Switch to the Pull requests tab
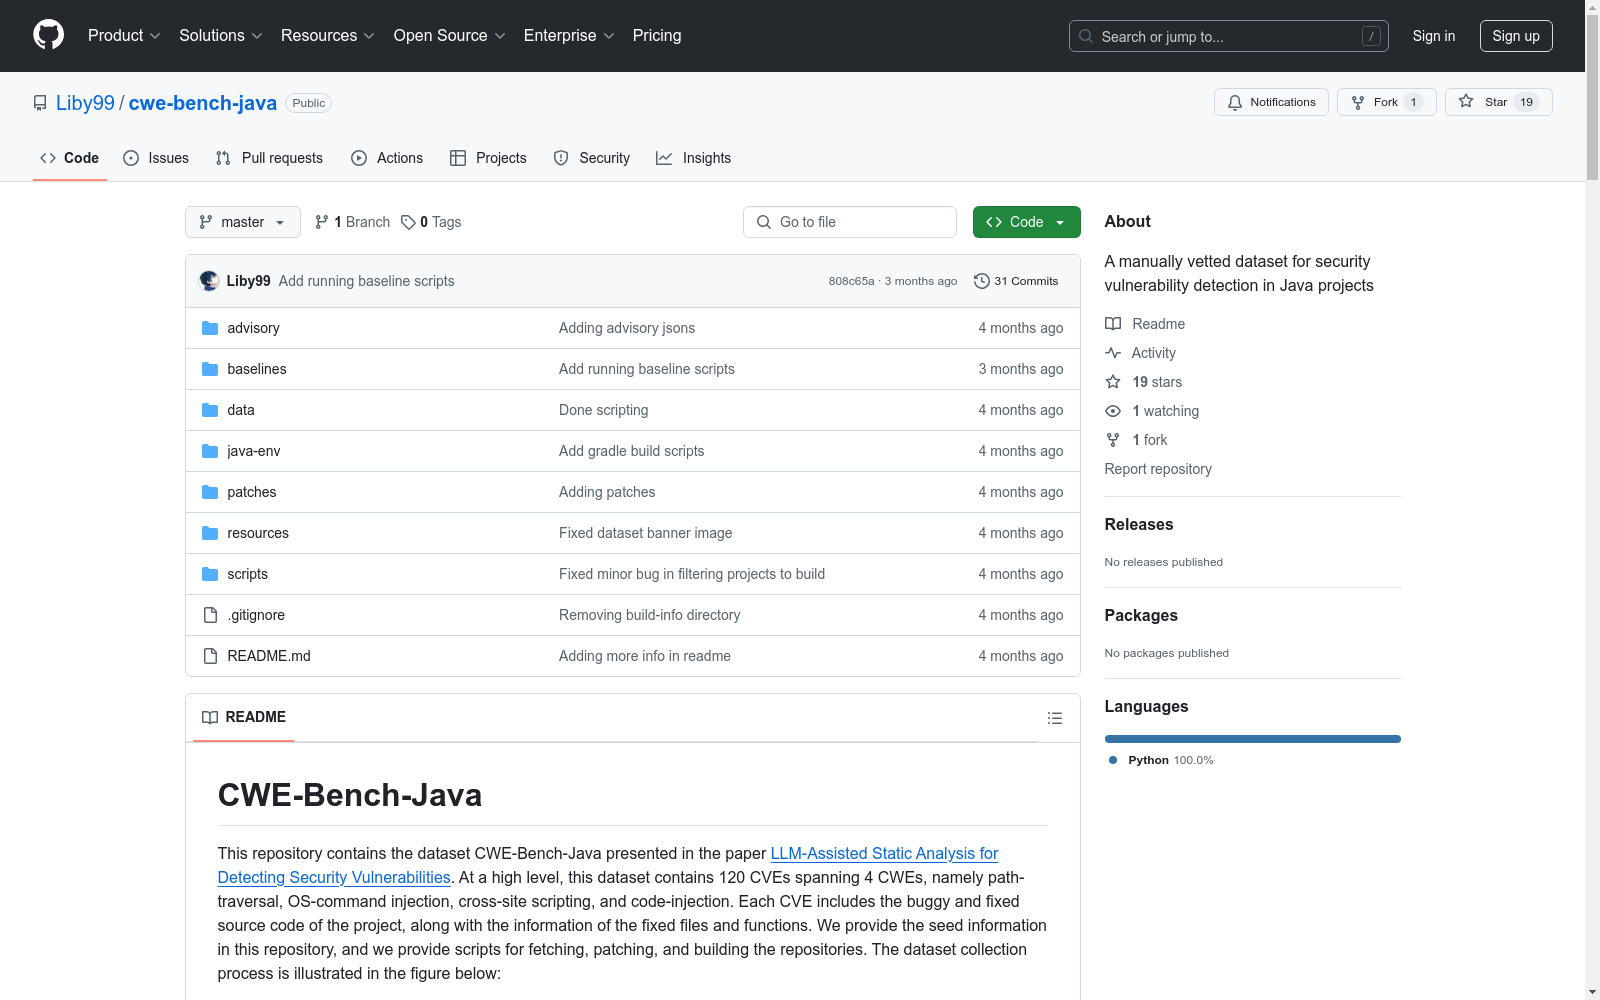The height and width of the screenshot is (1000, 1600). point(269,158)
